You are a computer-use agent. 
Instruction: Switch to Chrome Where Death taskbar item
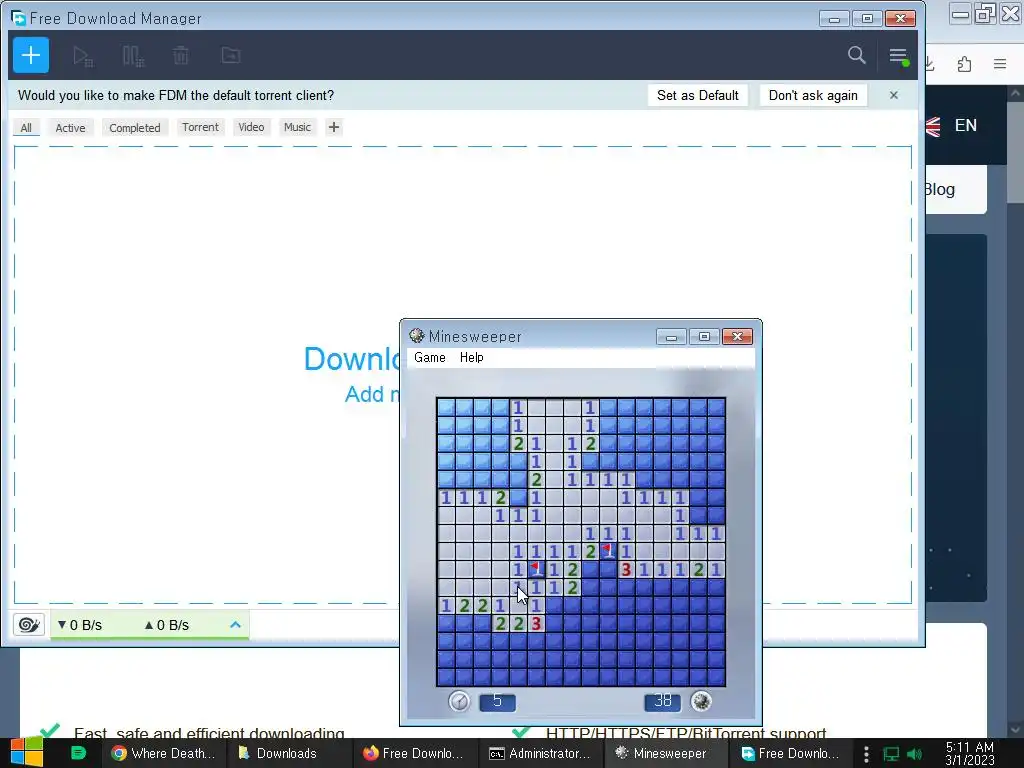tap(163, 754)
